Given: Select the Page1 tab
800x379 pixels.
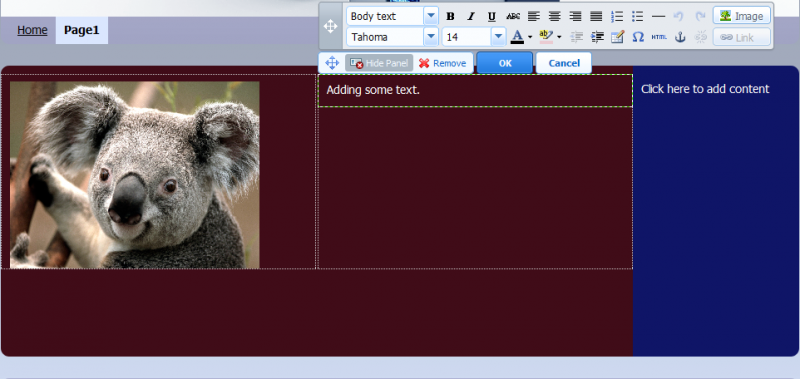Looking at the screenshot, I should coord(82,30).
